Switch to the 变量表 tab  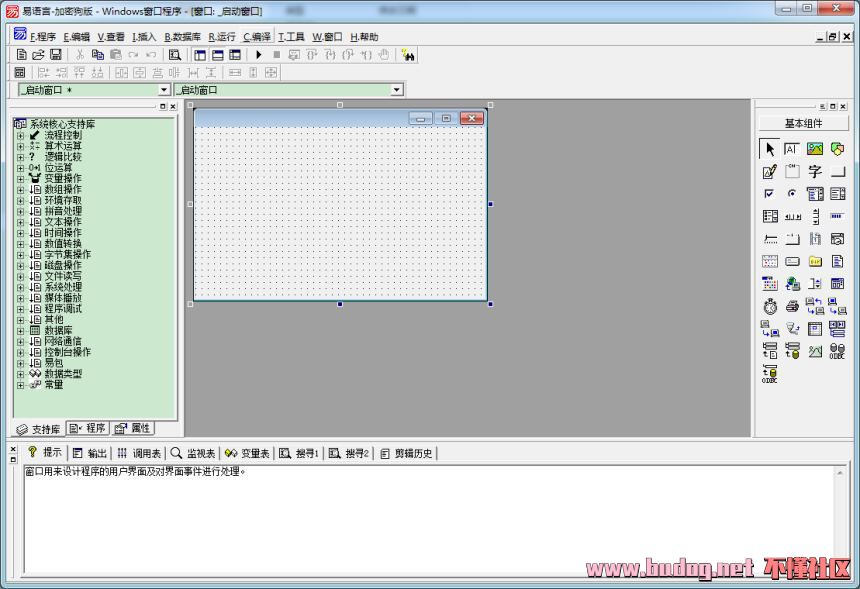(x=247, y=453)
